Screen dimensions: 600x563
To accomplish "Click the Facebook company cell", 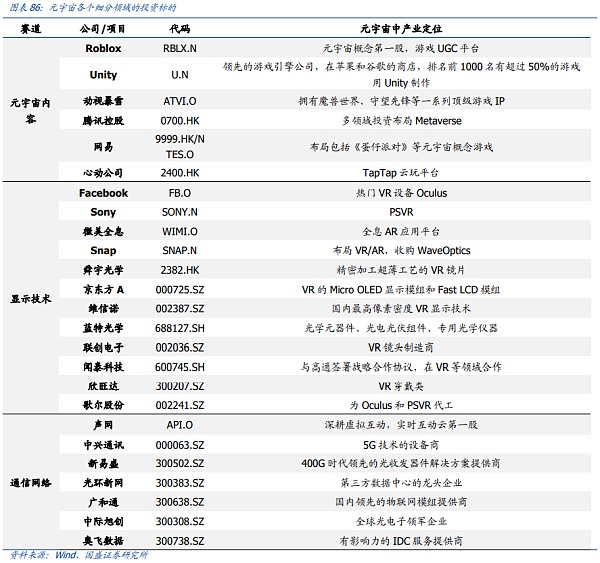I will point(103,193).
